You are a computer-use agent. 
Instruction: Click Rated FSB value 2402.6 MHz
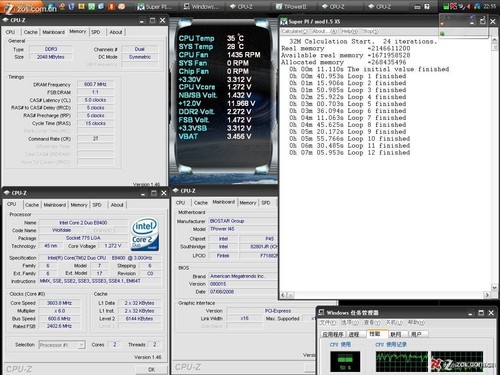coord(59,326)
